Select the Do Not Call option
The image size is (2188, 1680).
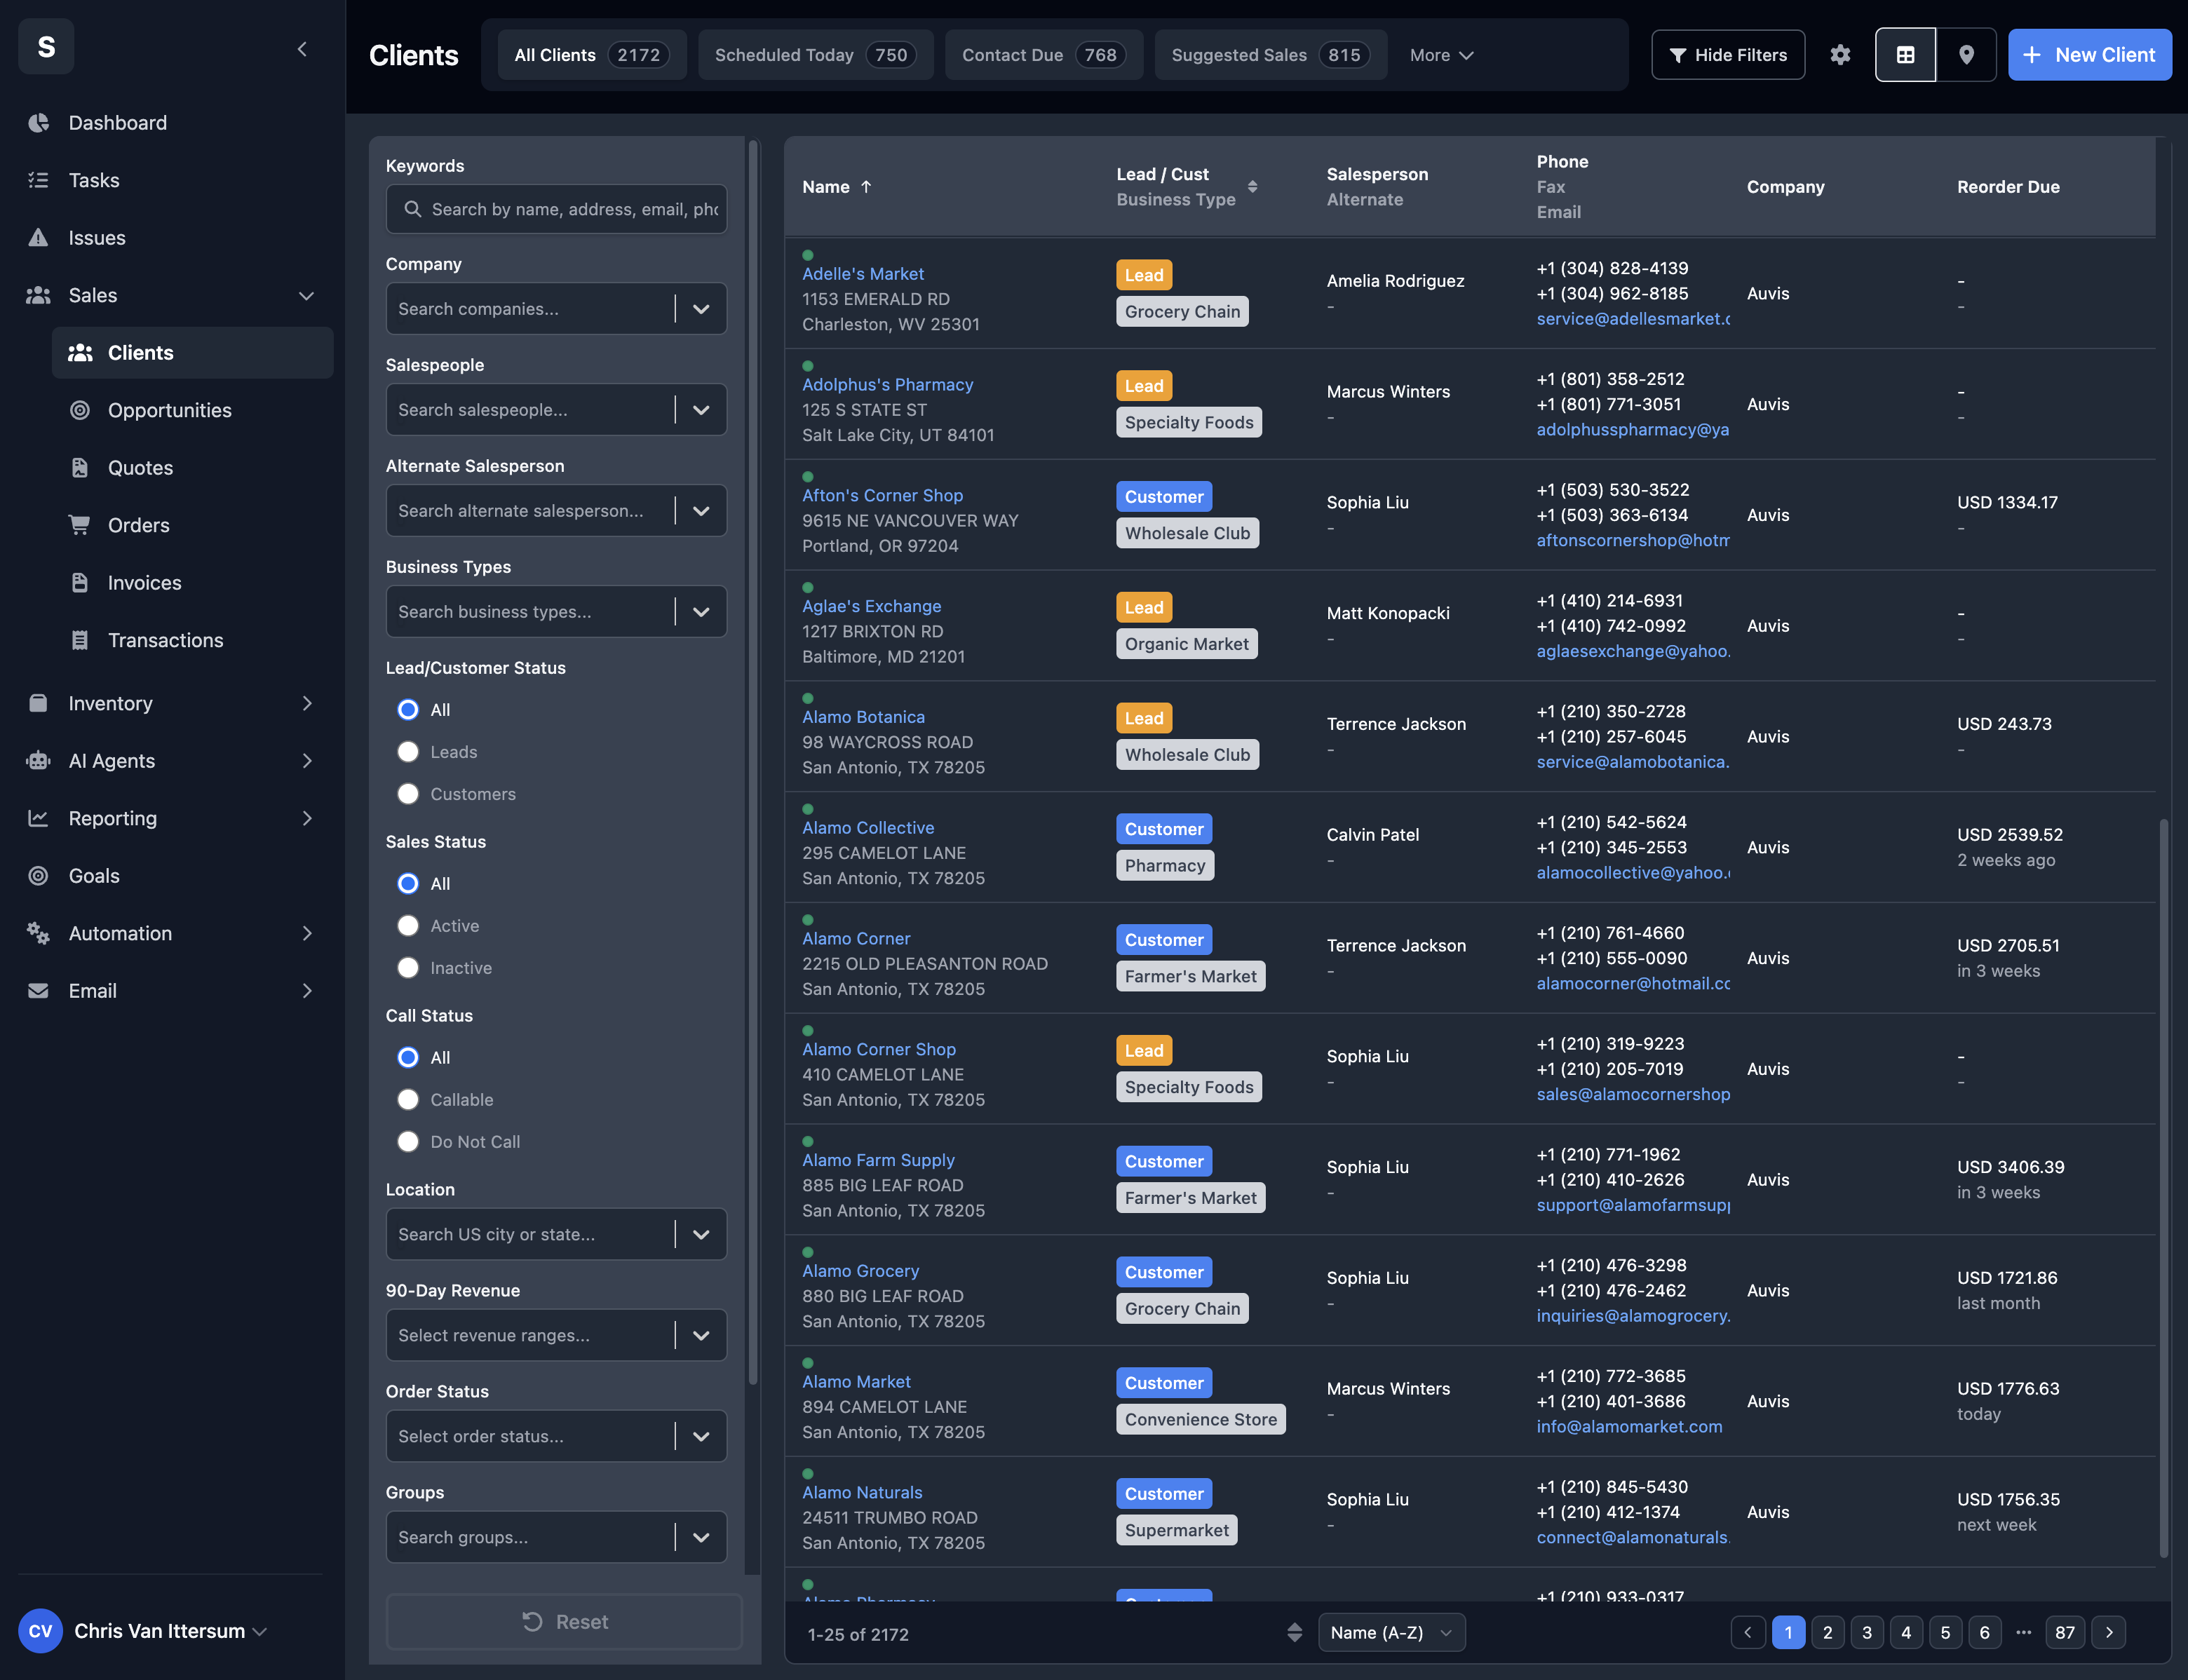[x=408, y=1142]
